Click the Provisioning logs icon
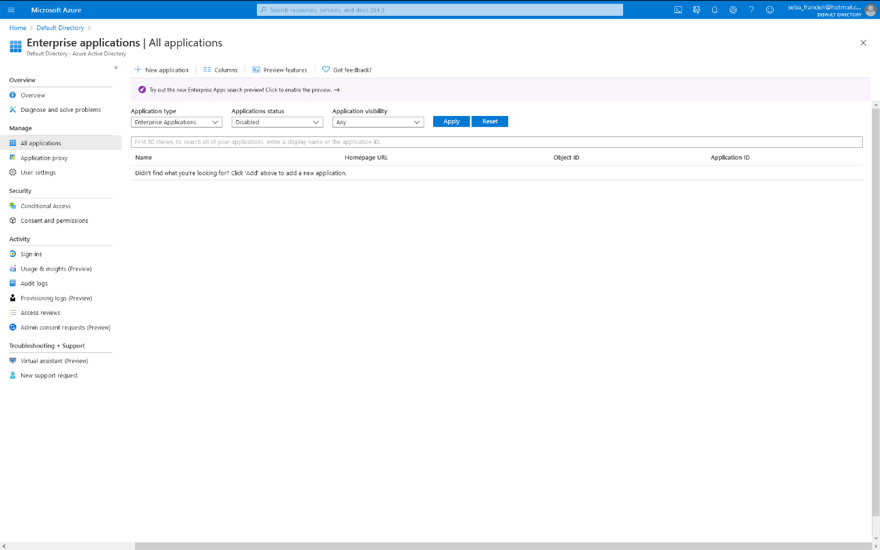Image resolution: width=880 pixels, height=550 pixels. coord(13,298)
